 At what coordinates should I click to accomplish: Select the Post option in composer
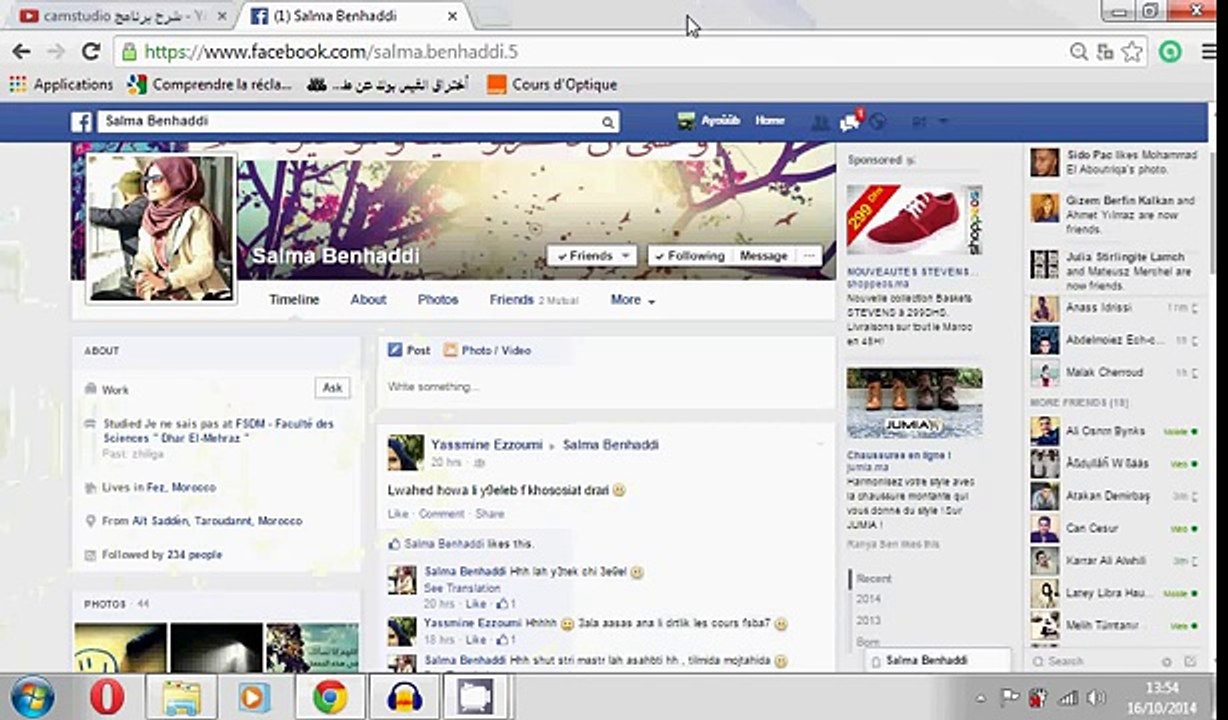tap(409, 351)
